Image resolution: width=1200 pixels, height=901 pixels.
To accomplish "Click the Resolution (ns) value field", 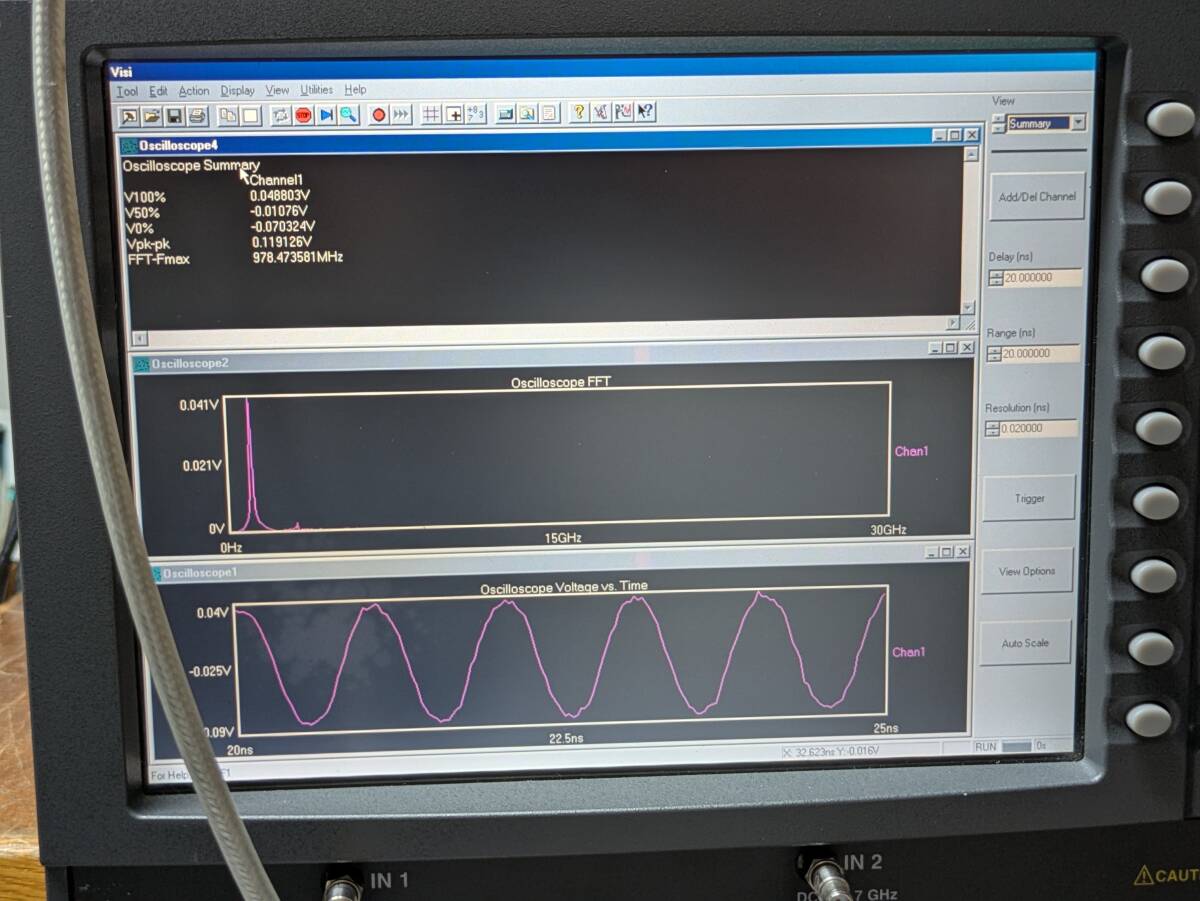I will pos(1039,428).
